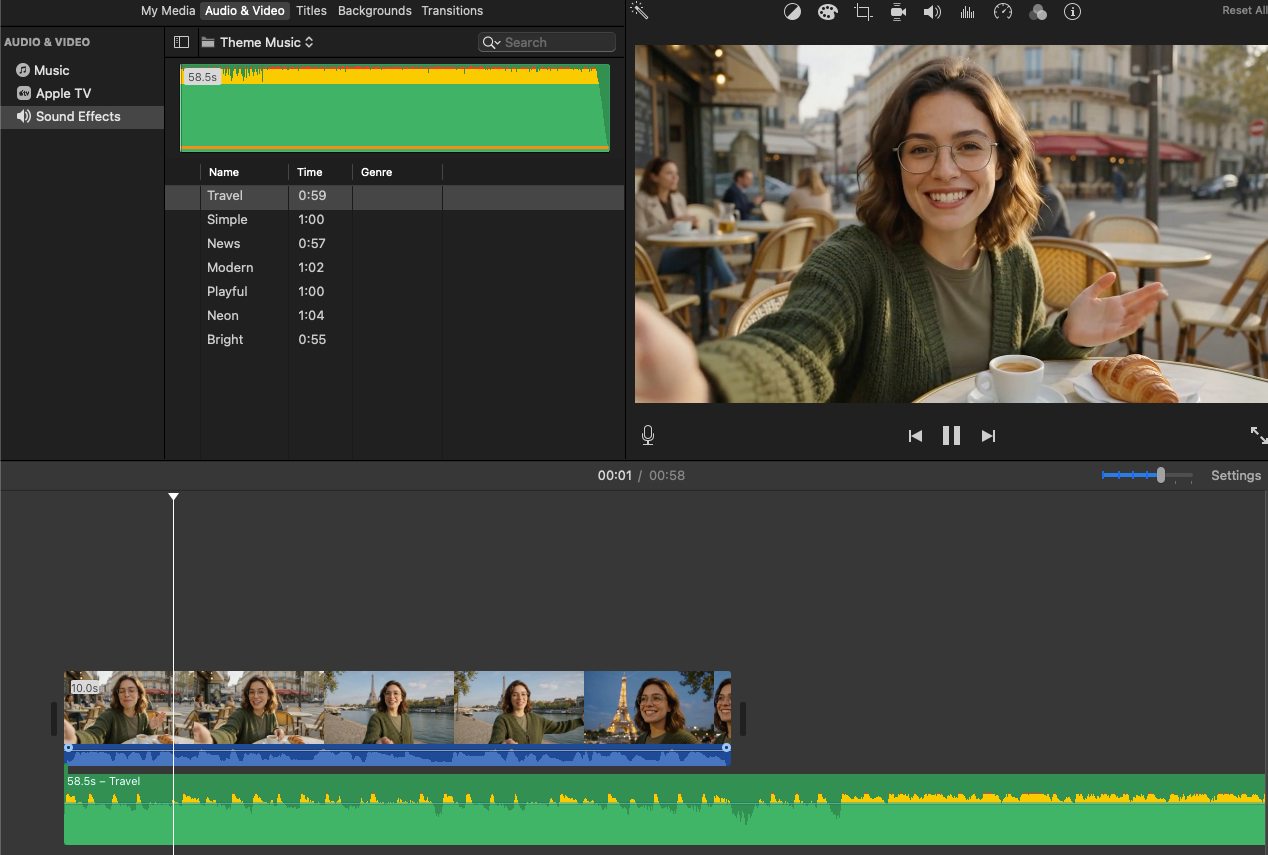Open the volume speaker tool
Viewport: 1268px width, 855px height.
932,12
